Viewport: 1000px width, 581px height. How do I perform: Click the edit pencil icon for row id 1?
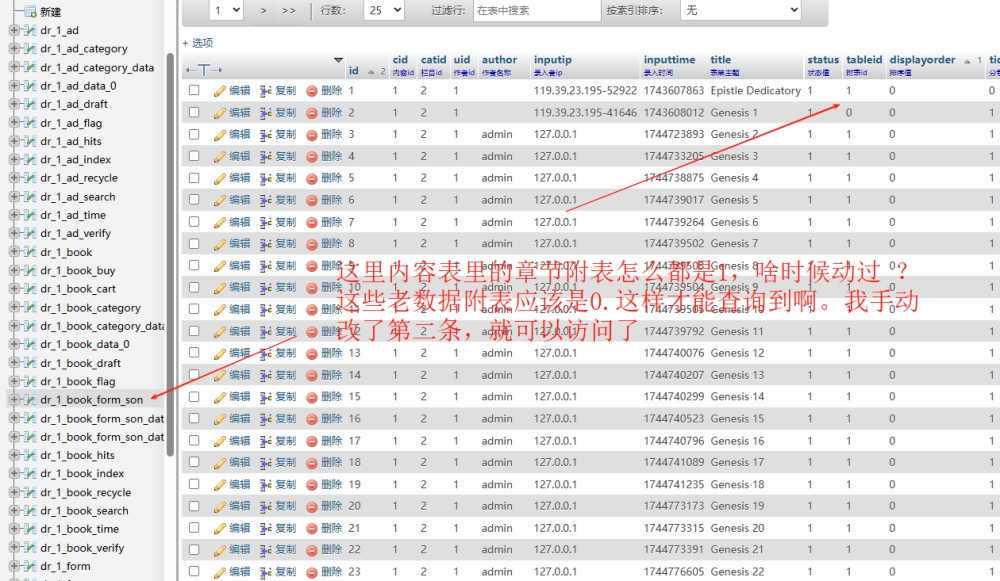coord(220,91)
